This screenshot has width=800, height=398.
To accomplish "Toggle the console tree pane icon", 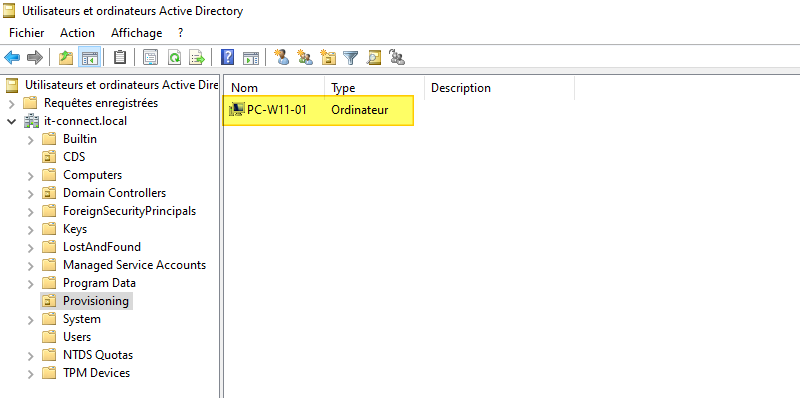I will coord(89,57).
